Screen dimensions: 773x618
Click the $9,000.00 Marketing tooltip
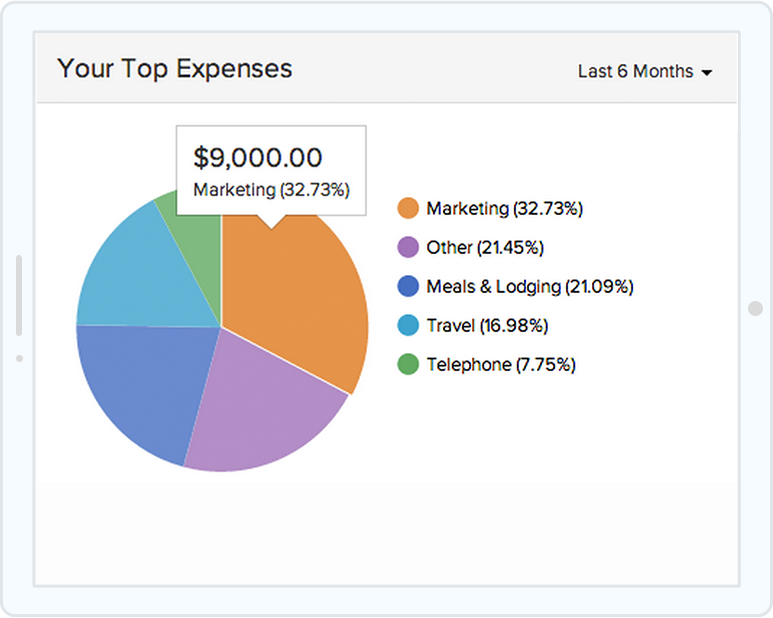270,170
